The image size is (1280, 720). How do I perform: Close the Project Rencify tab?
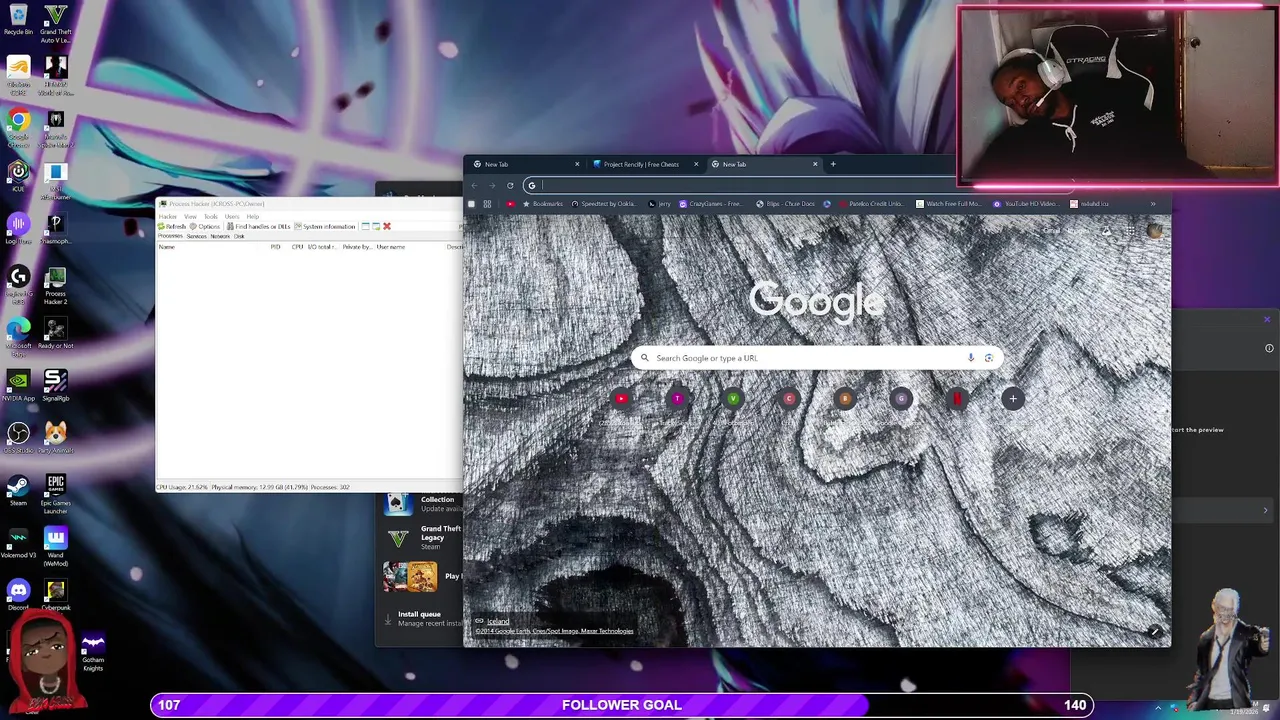tap(695, 164)
